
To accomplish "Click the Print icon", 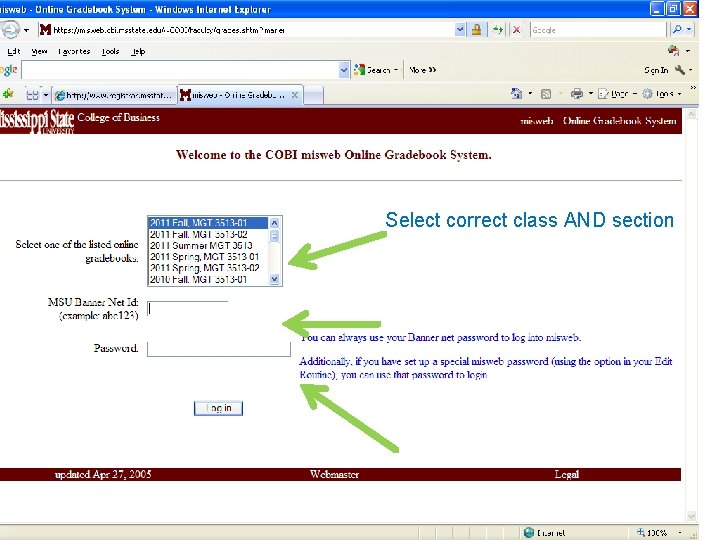I will [x=577, y=94].
